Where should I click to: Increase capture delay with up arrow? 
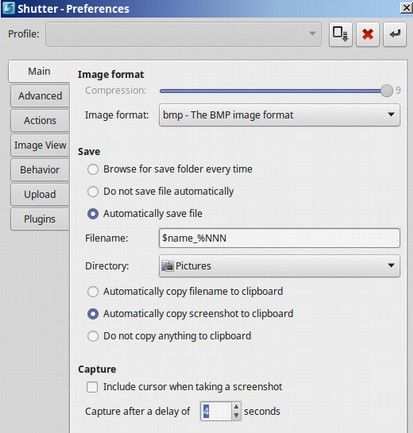pos(236,407)
